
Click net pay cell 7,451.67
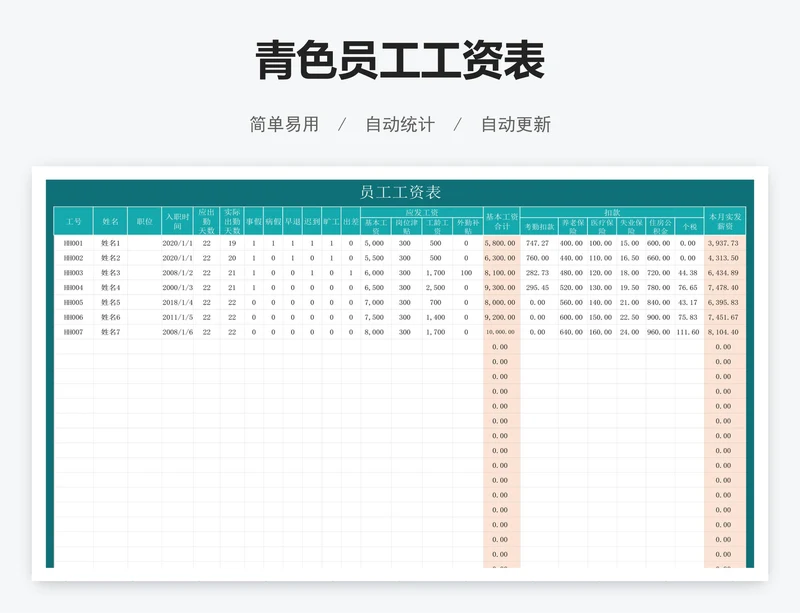click(723, 317)
